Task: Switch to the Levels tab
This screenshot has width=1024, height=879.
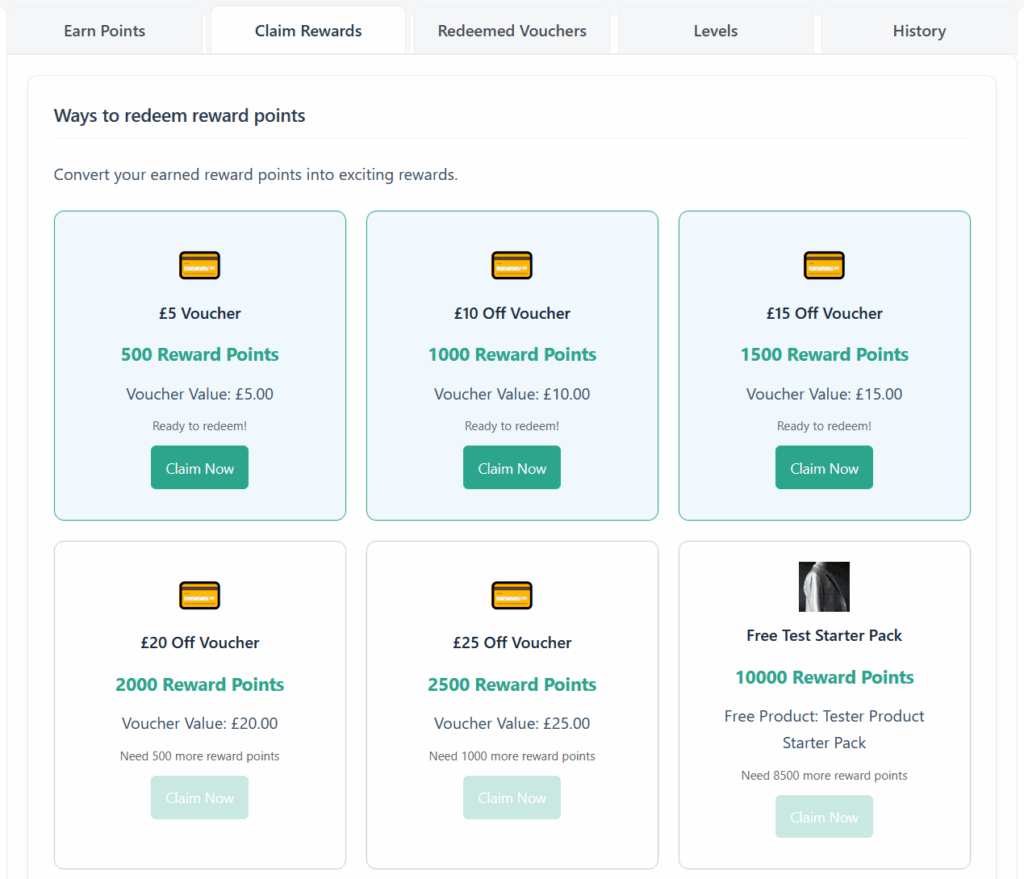Action: (x=715, y=30)
